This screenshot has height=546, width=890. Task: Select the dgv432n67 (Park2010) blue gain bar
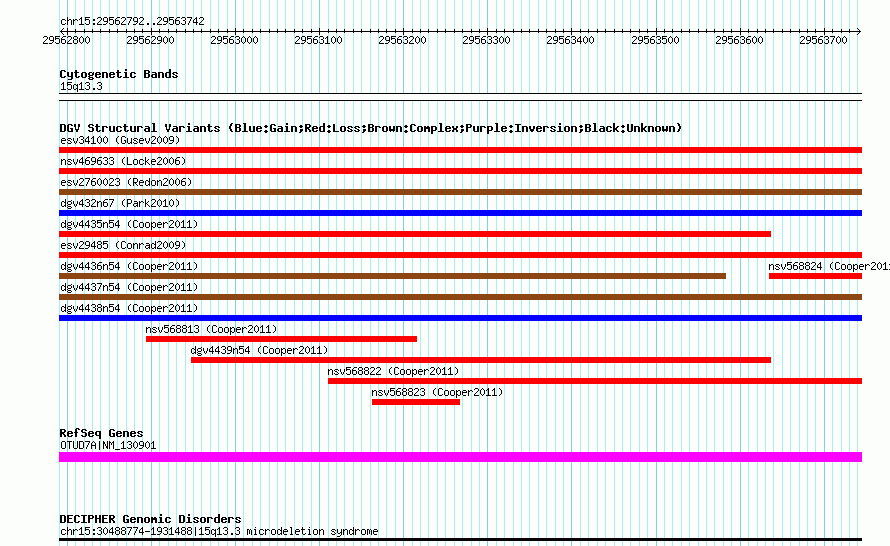460,213
